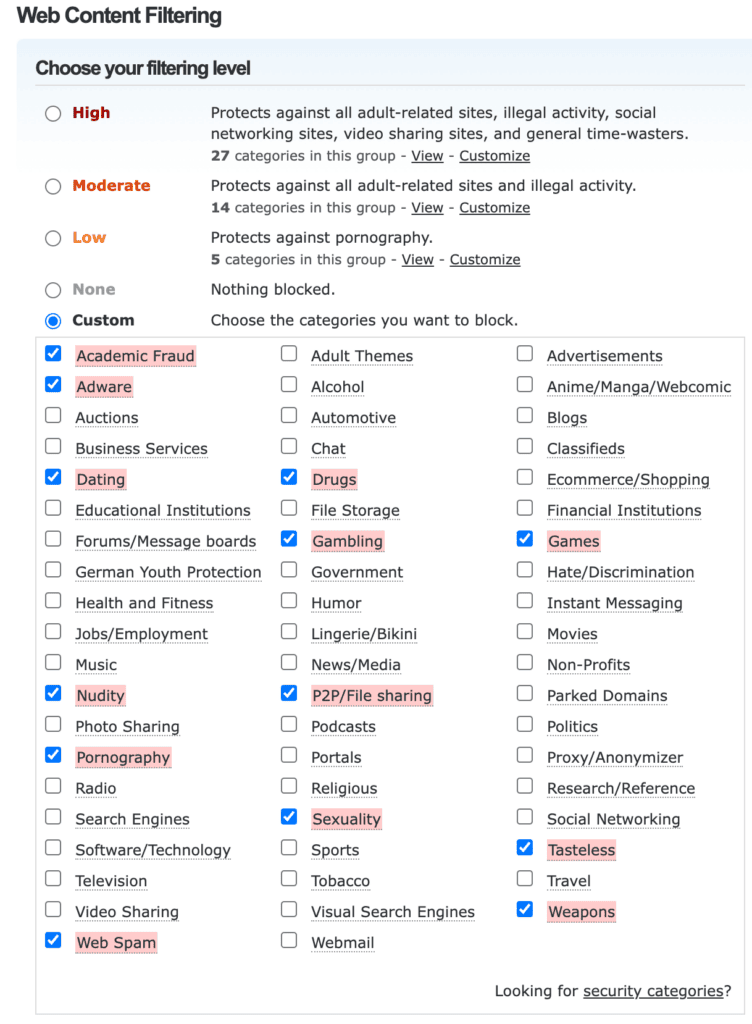Check the Webmail category box
The height and width of the screenshot is (1024, 752).
[289, 941]
